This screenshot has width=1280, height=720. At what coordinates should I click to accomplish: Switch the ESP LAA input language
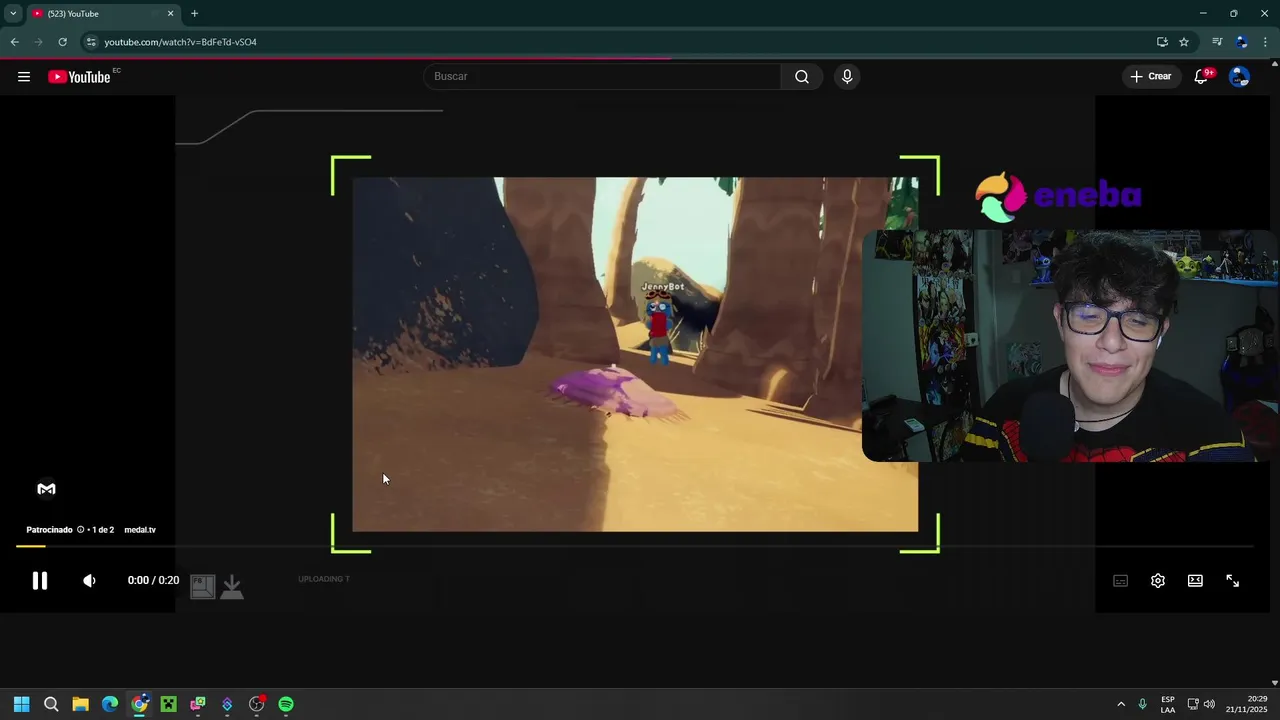(1168, 704)
